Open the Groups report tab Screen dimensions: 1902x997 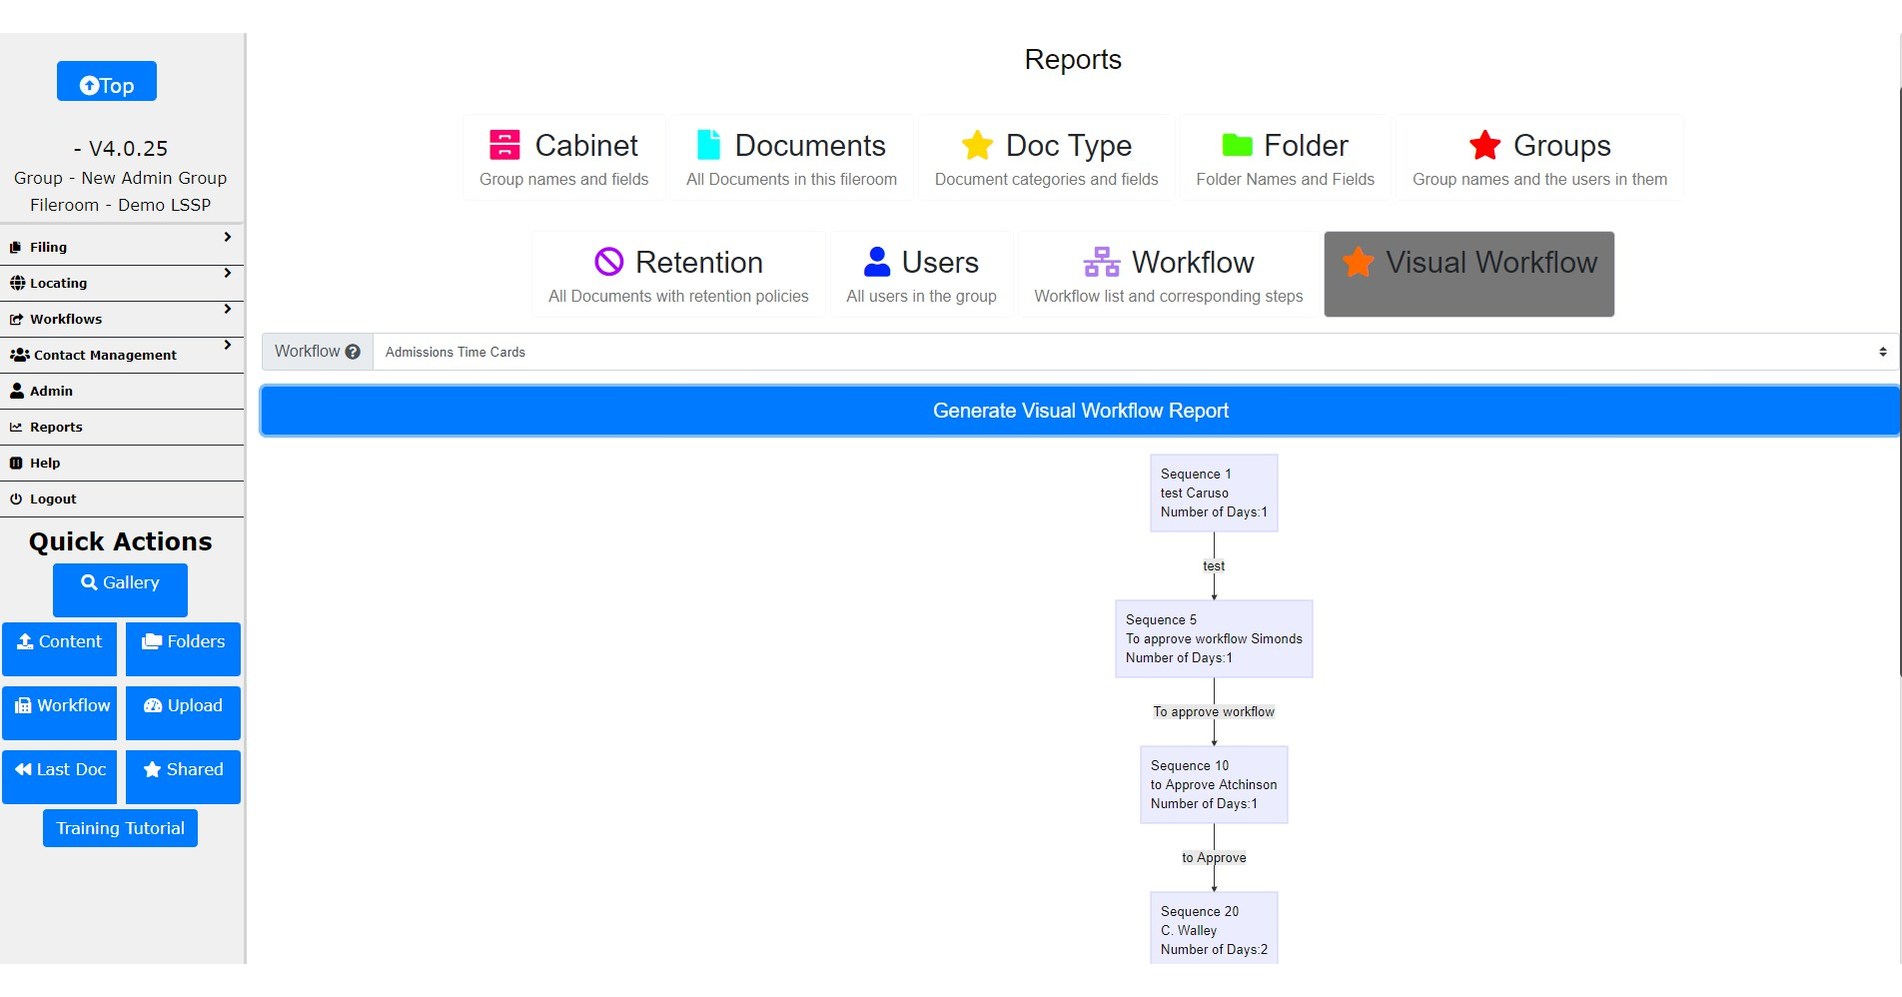tap(1540, 158)
